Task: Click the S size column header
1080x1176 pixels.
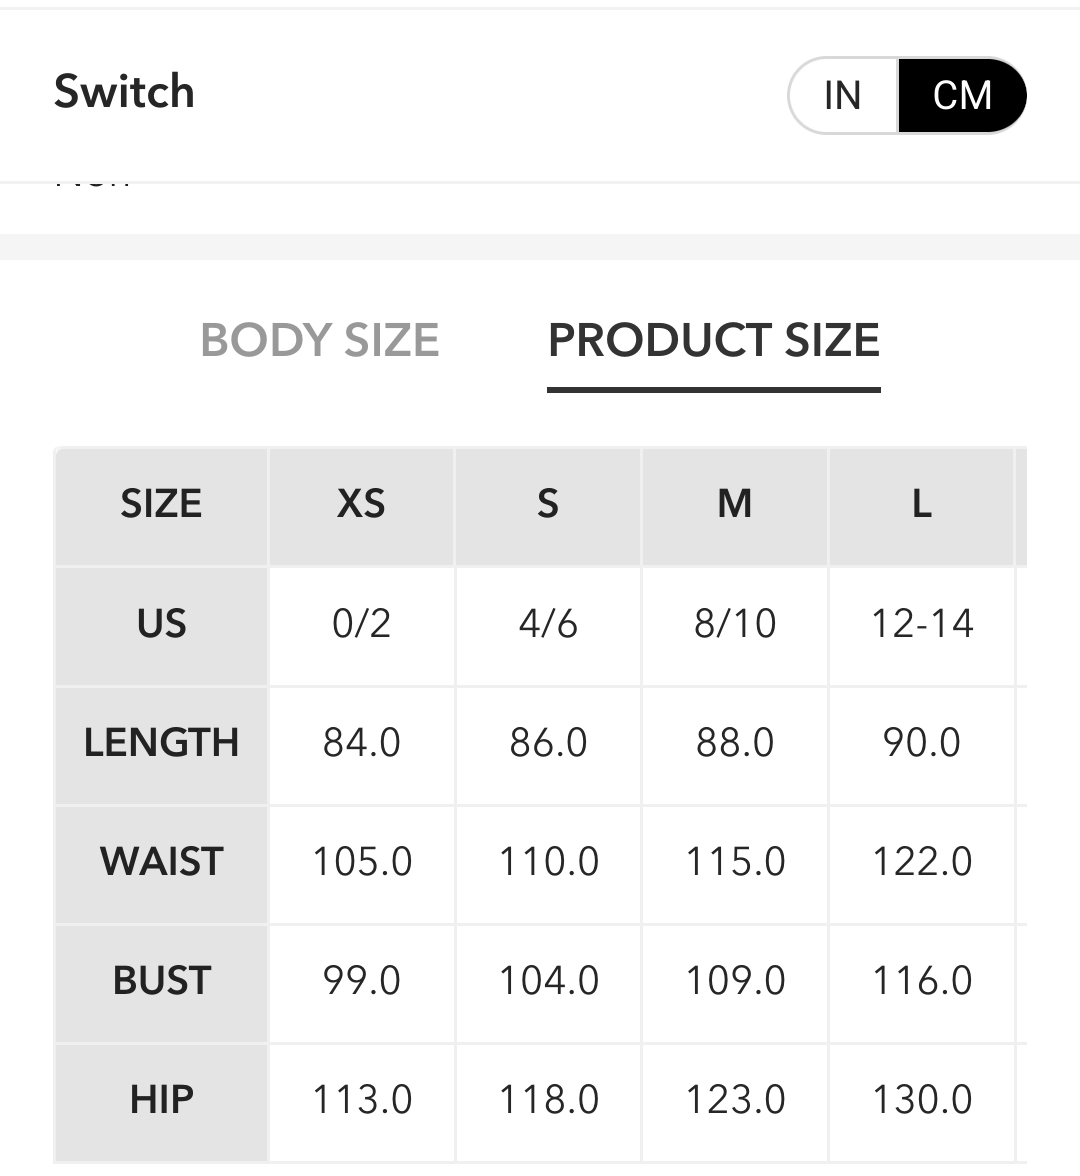Action: point(548,504)
